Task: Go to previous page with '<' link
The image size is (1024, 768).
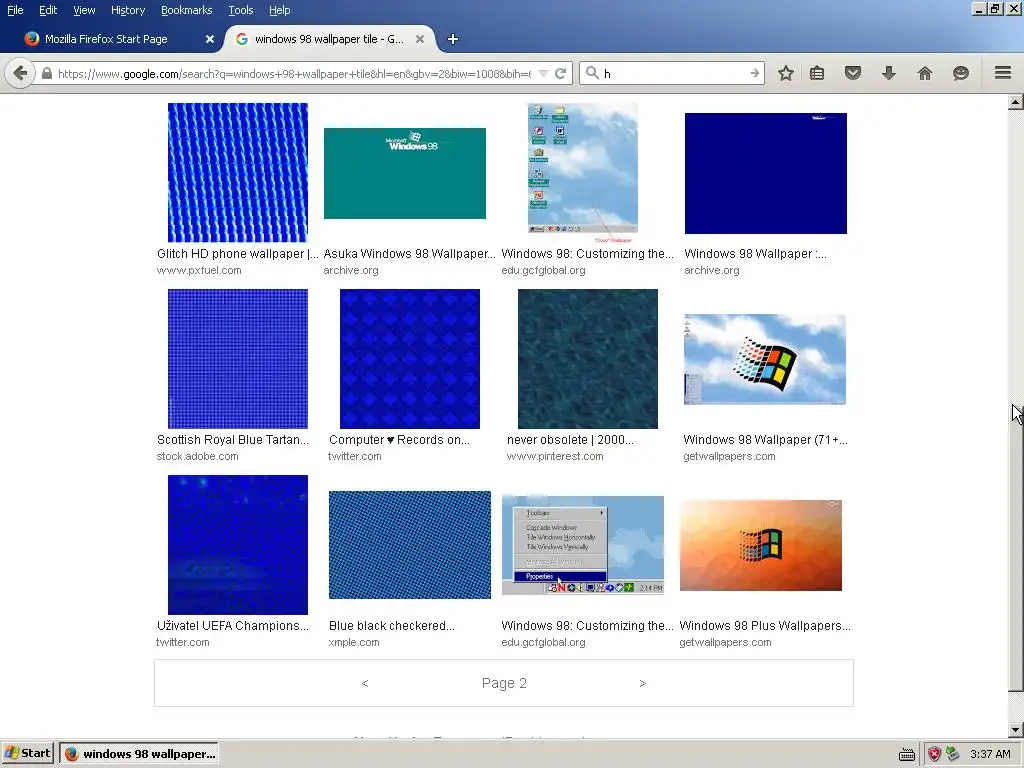Action: (365, 683)
